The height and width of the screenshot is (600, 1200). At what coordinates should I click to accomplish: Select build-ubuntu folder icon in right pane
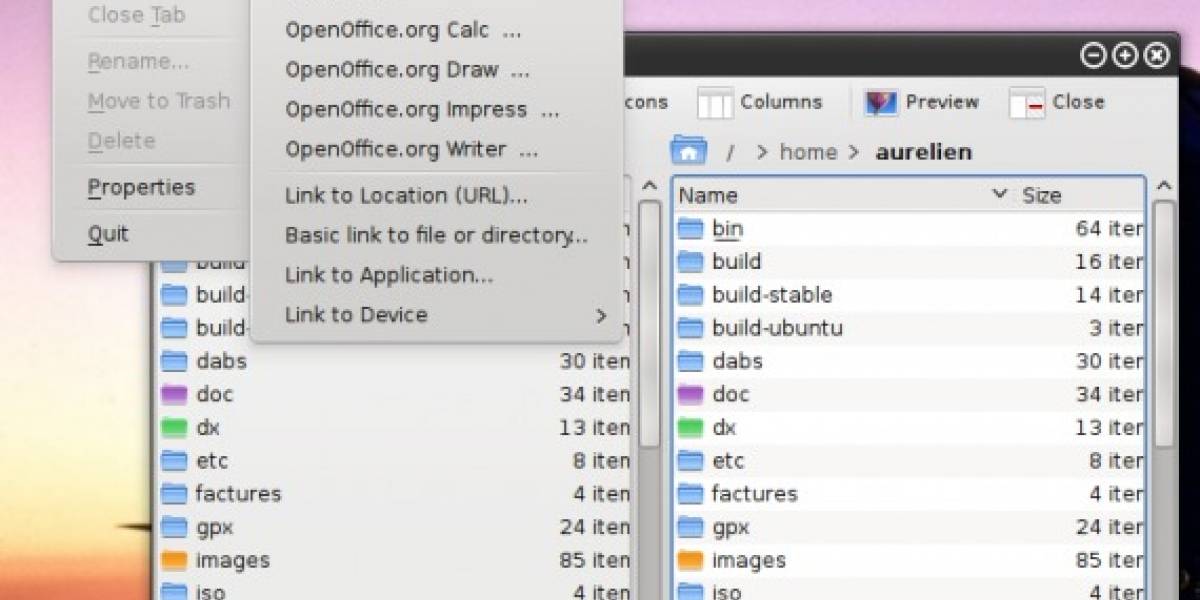tap(691, 327)
